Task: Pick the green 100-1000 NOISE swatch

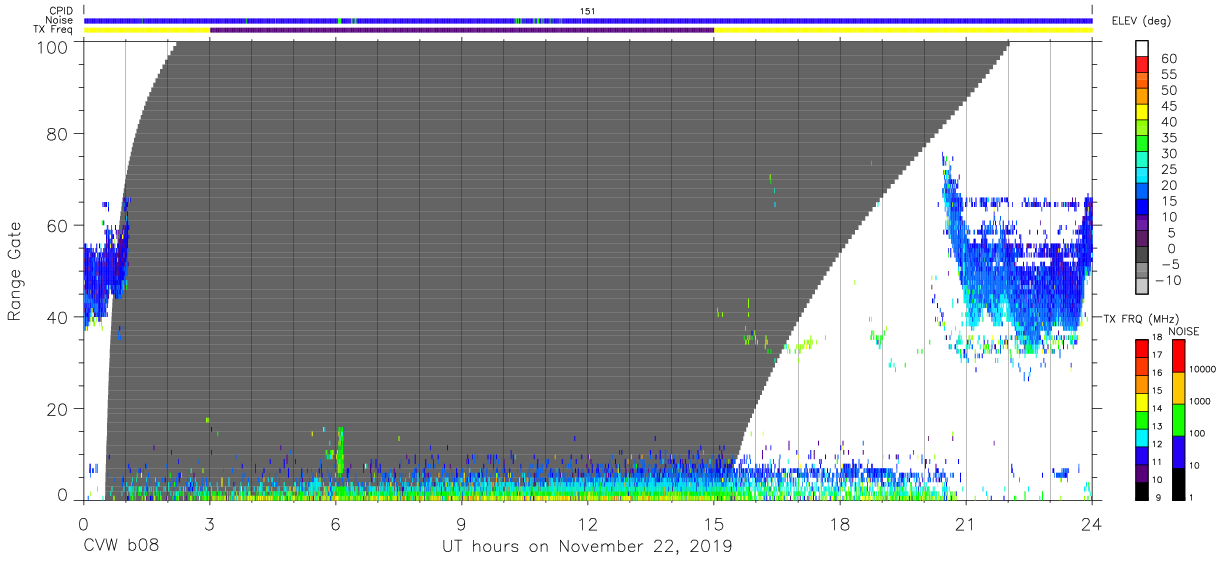Action: coord(1177,419)
